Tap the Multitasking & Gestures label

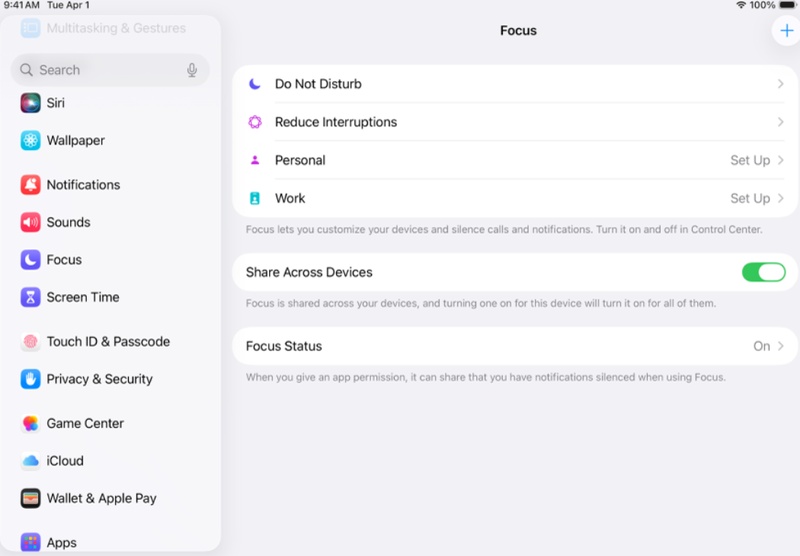[116, 28]
